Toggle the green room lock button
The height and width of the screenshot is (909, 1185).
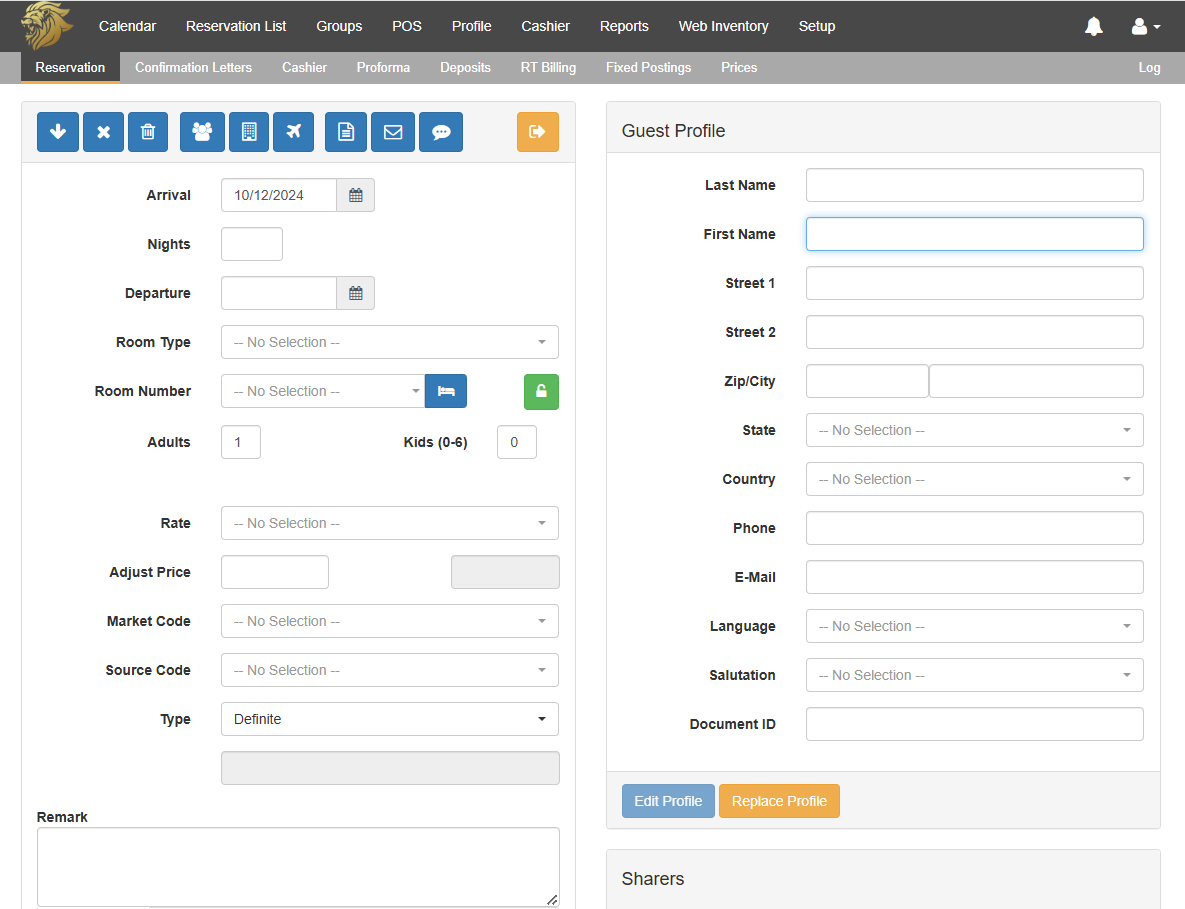541,392
